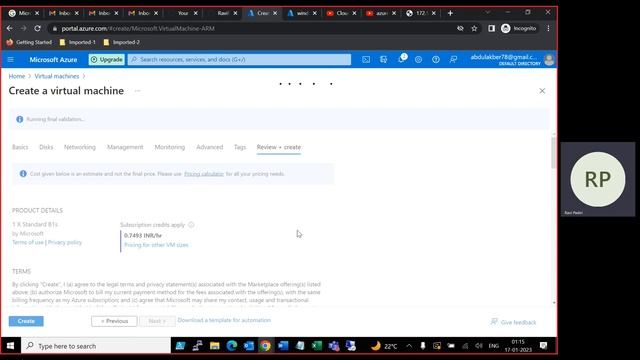Open Azure notifications bell
Screen dimensions: 640x360
[x=401, y=60]
